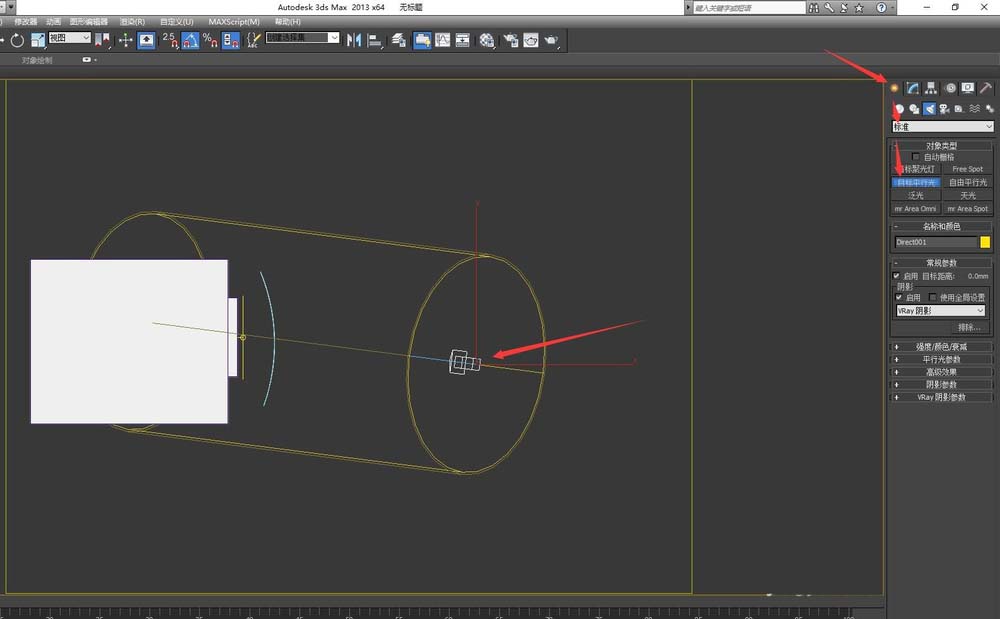Click the Rotate tool icon
1000x619 pixels.
(17, 40)
